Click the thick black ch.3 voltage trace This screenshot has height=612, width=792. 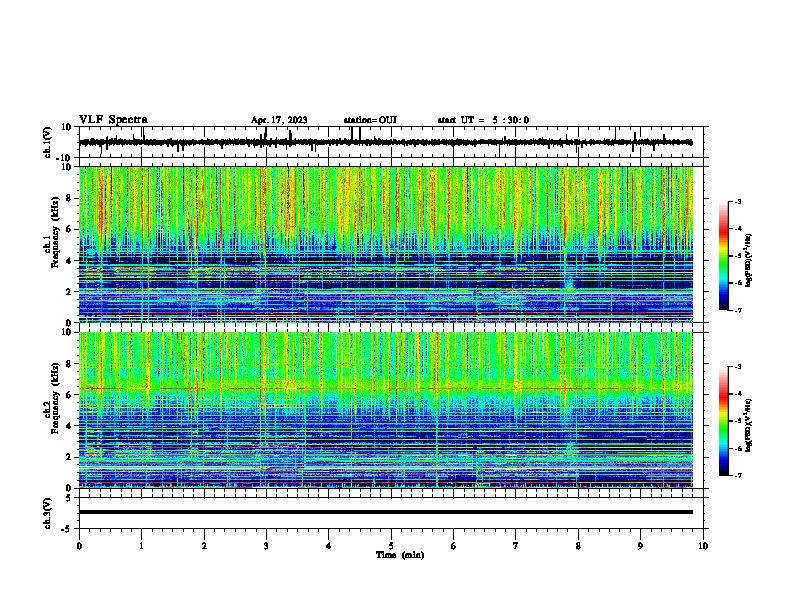386,512
